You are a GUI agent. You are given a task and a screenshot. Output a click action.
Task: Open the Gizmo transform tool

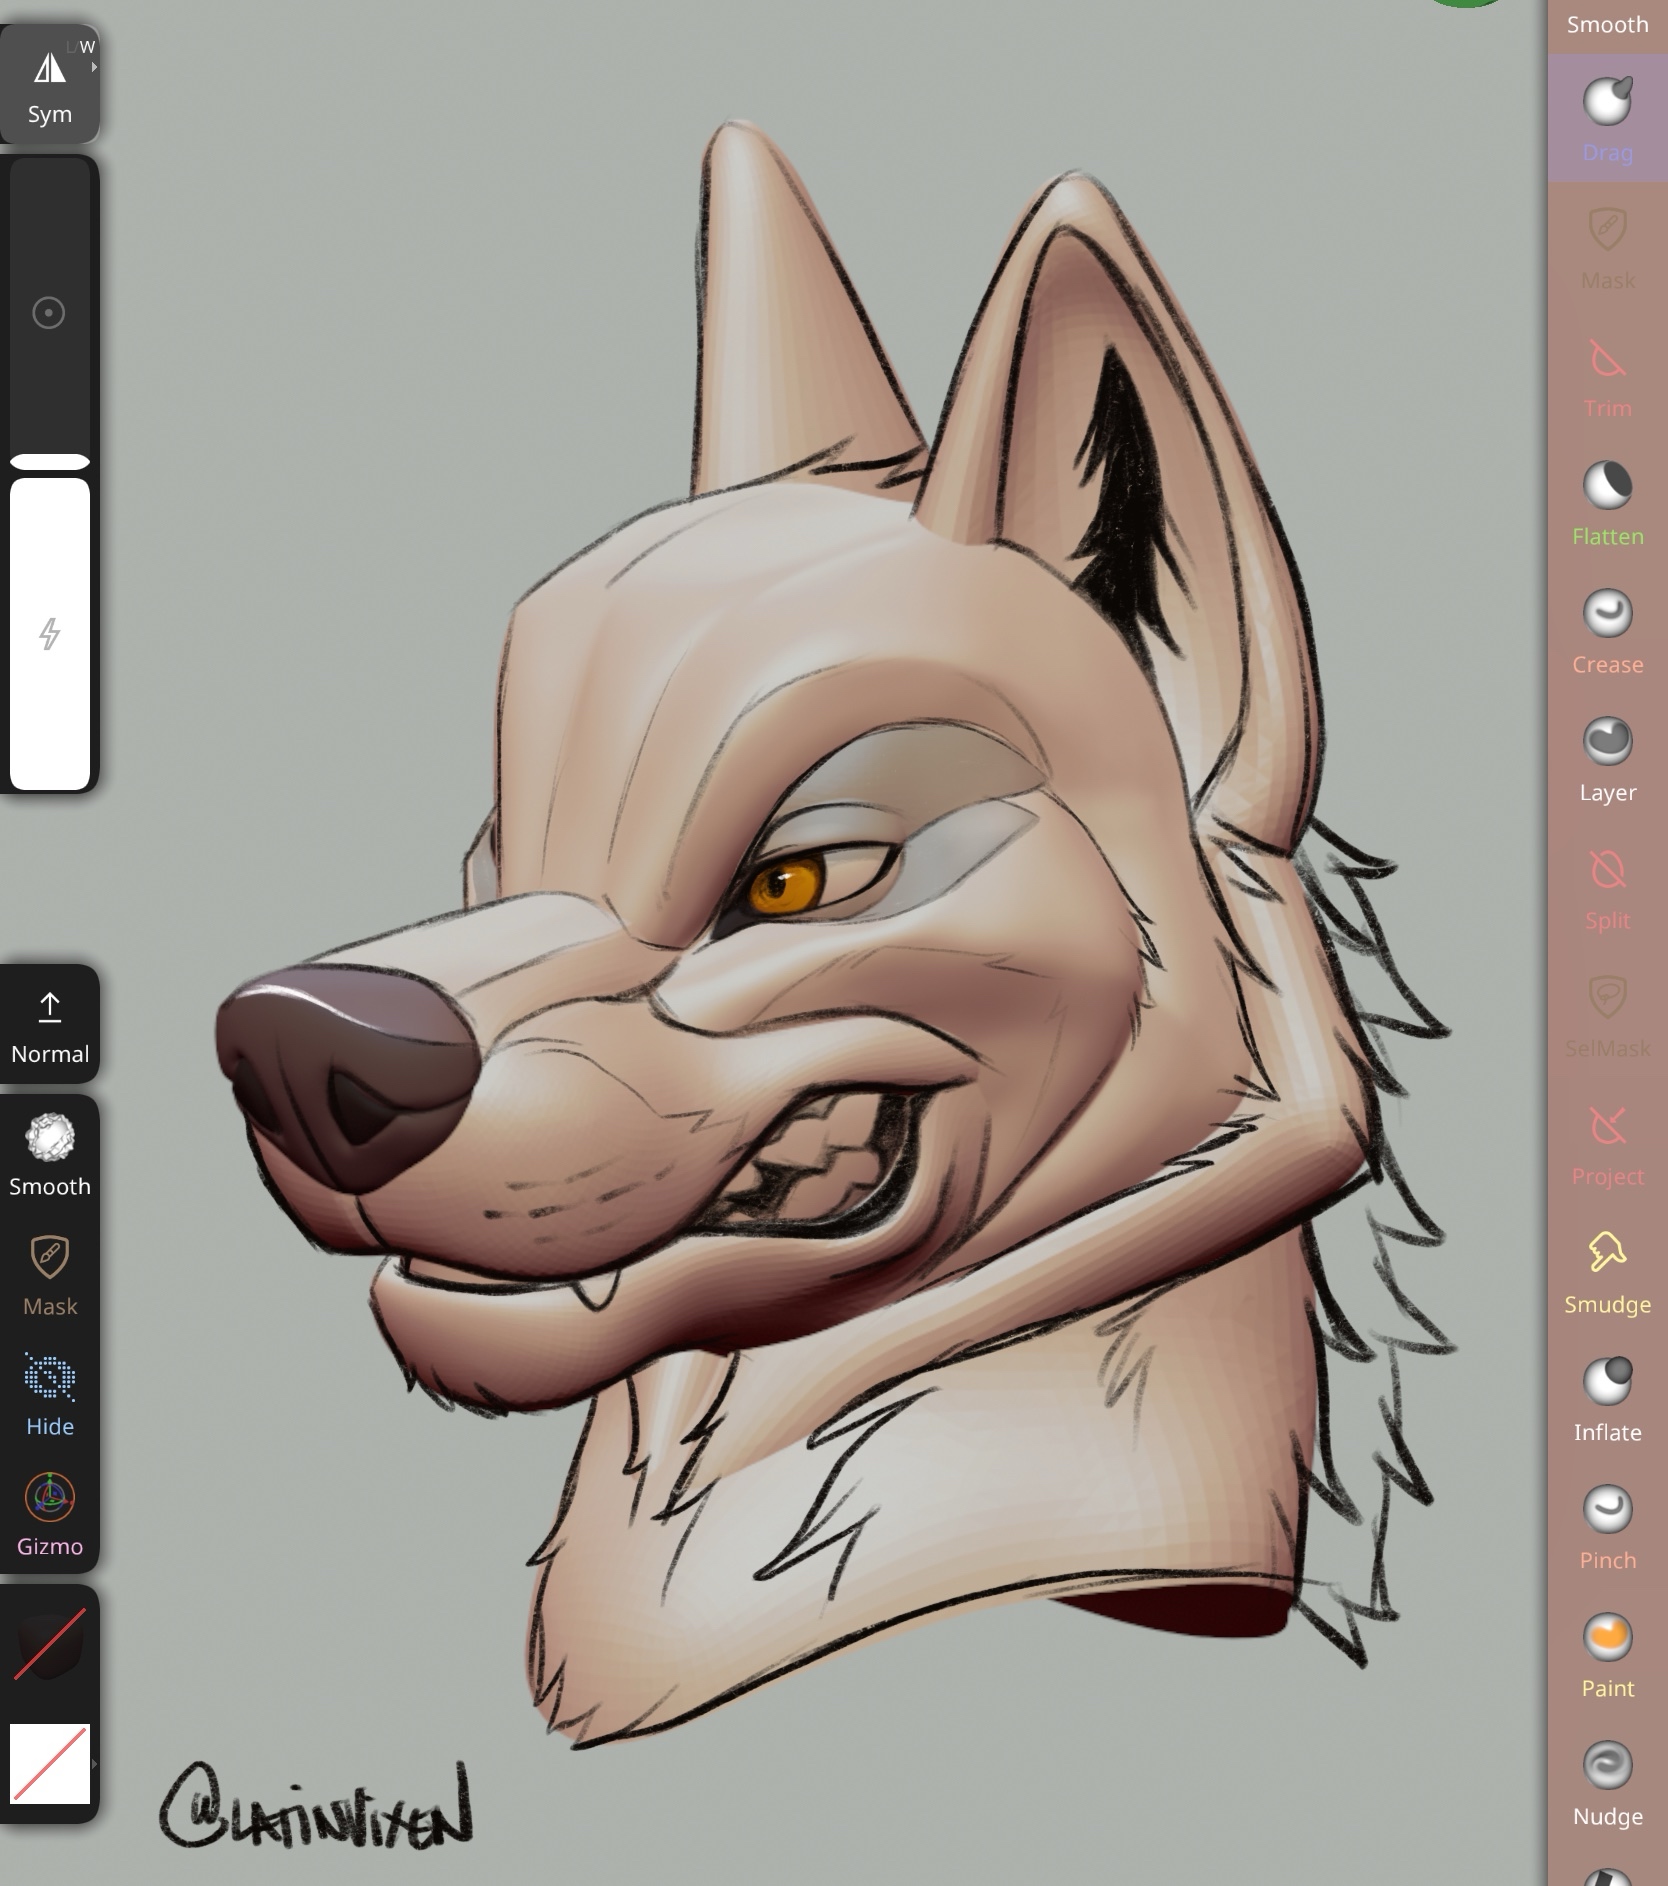pos(49,1514)
